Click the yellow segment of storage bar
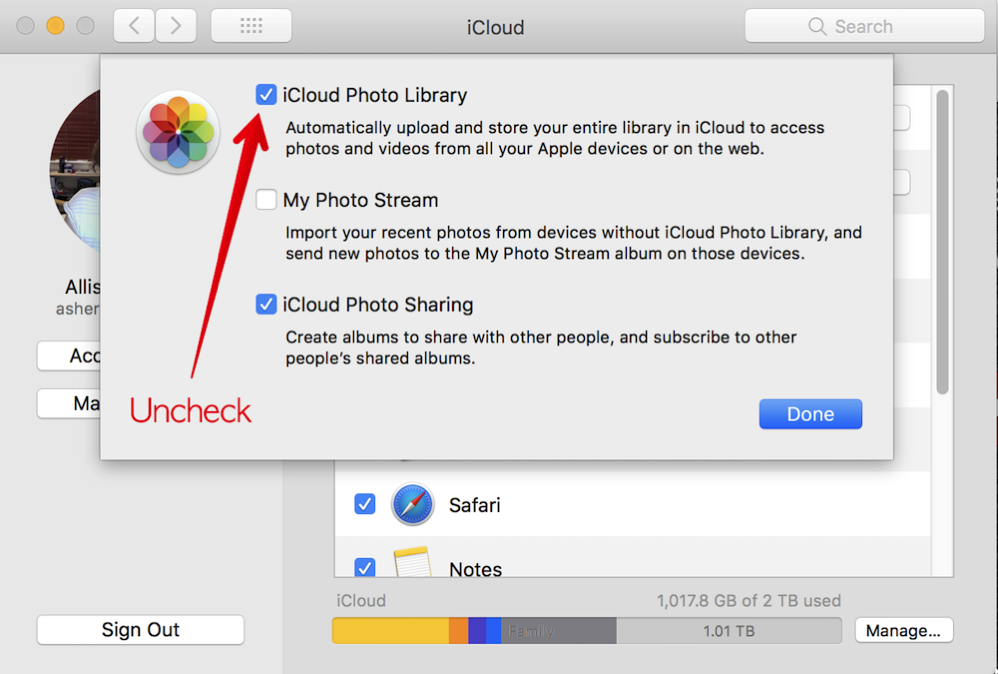998x674 pixels. tap(390, 631)
